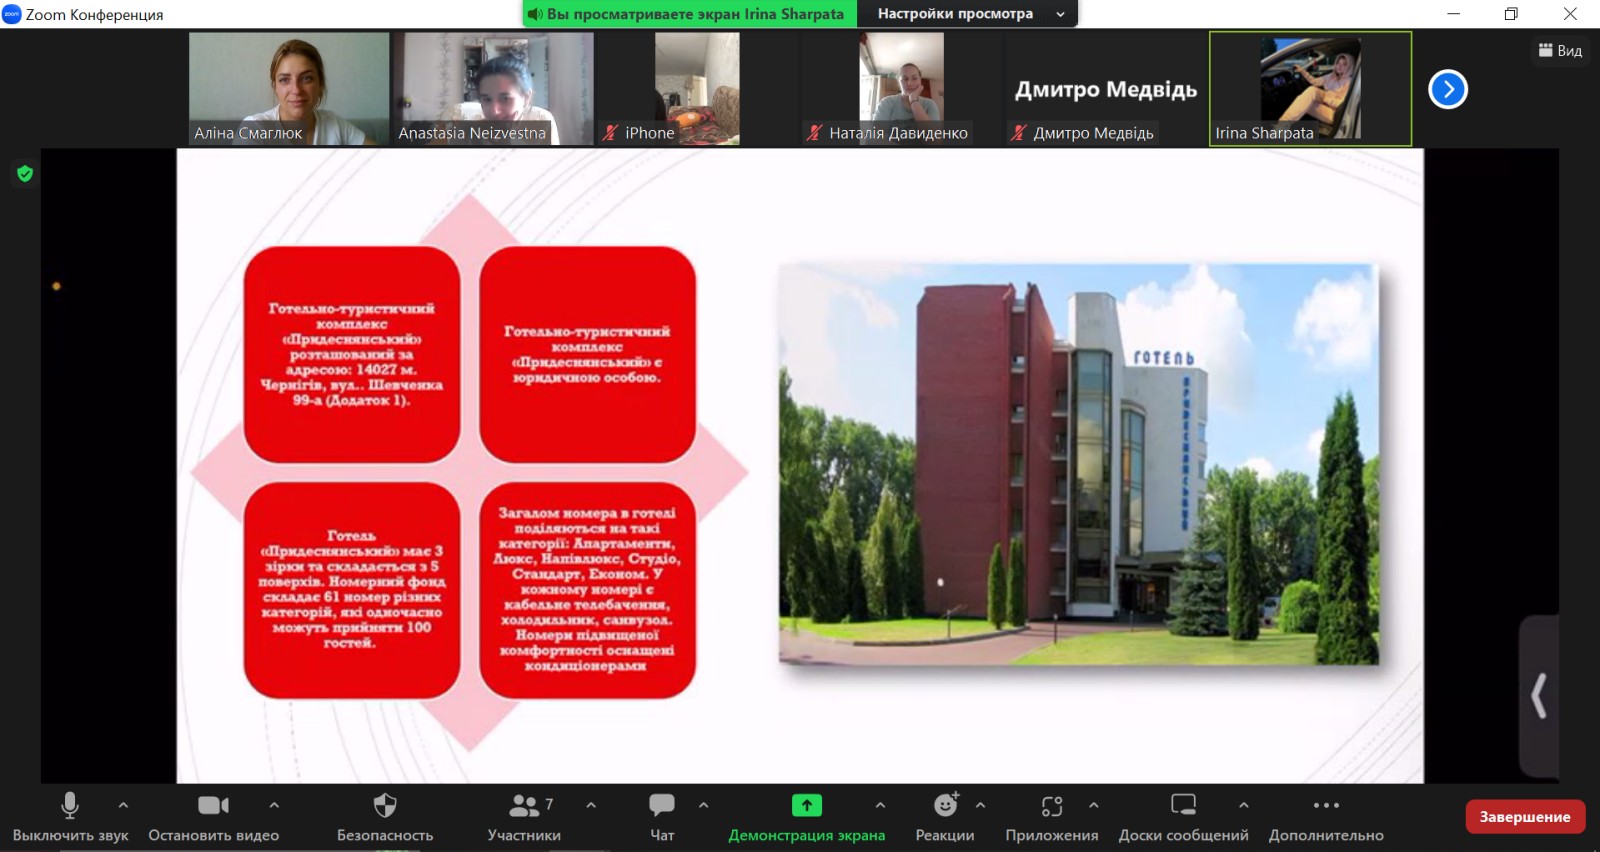
Task: Expand audio options arrow next to microphone
Action: pyautogui.click(x=123, y=804)
